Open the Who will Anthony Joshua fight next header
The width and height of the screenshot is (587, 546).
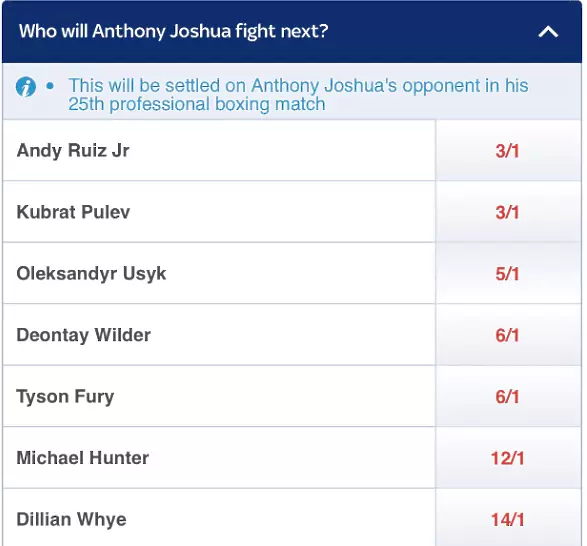pyautogui.click(x=292, y=32)
